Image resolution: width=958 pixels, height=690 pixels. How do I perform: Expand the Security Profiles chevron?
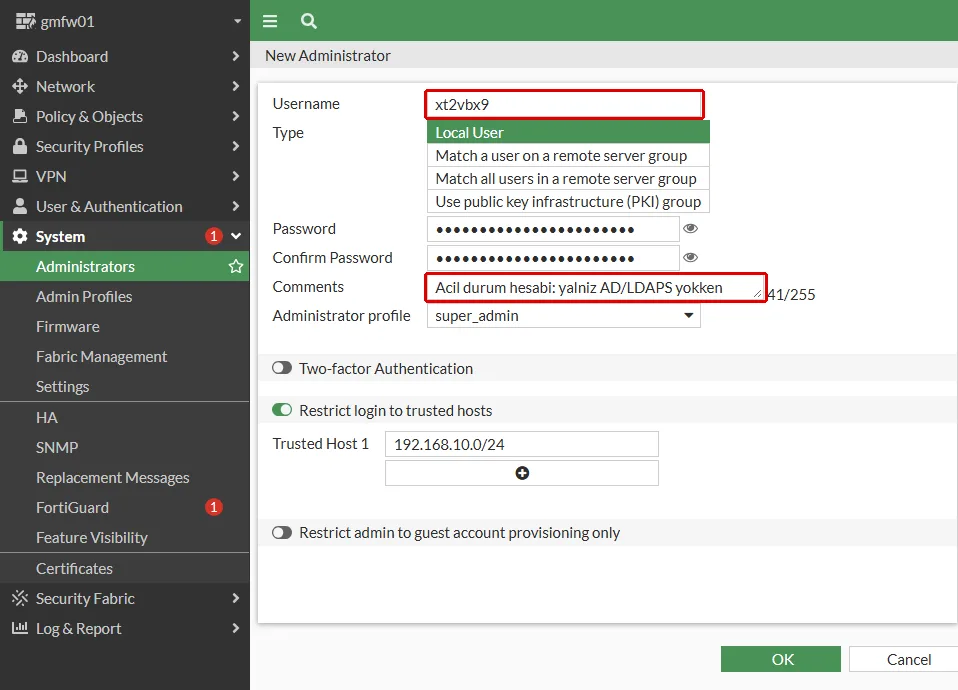(236, 146)
